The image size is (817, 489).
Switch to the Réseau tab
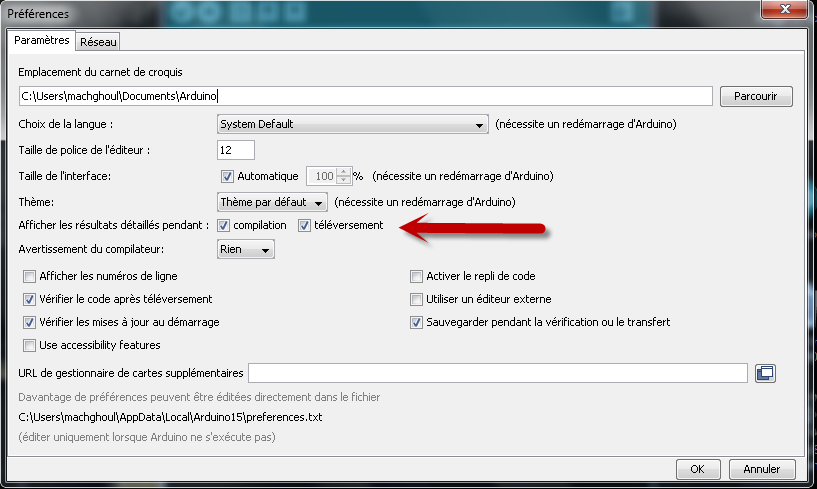[x=98, y=42]
